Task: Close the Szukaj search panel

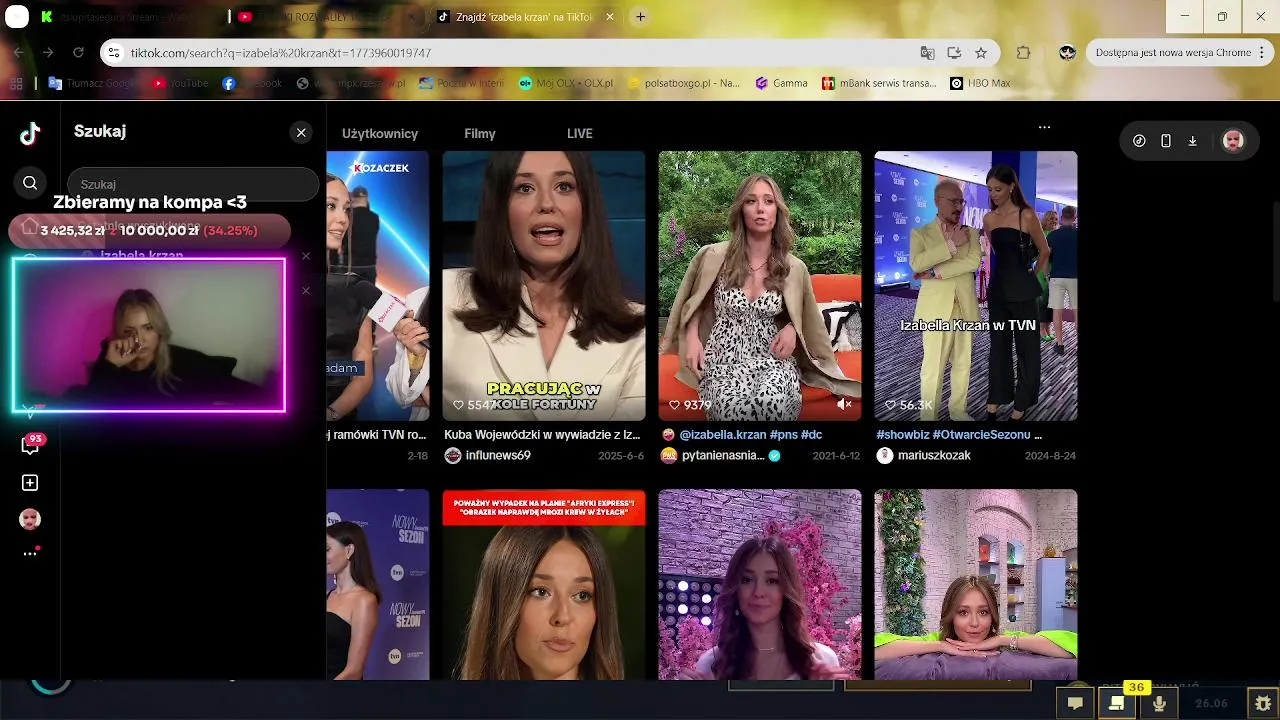Action: [x=301, y=132]
